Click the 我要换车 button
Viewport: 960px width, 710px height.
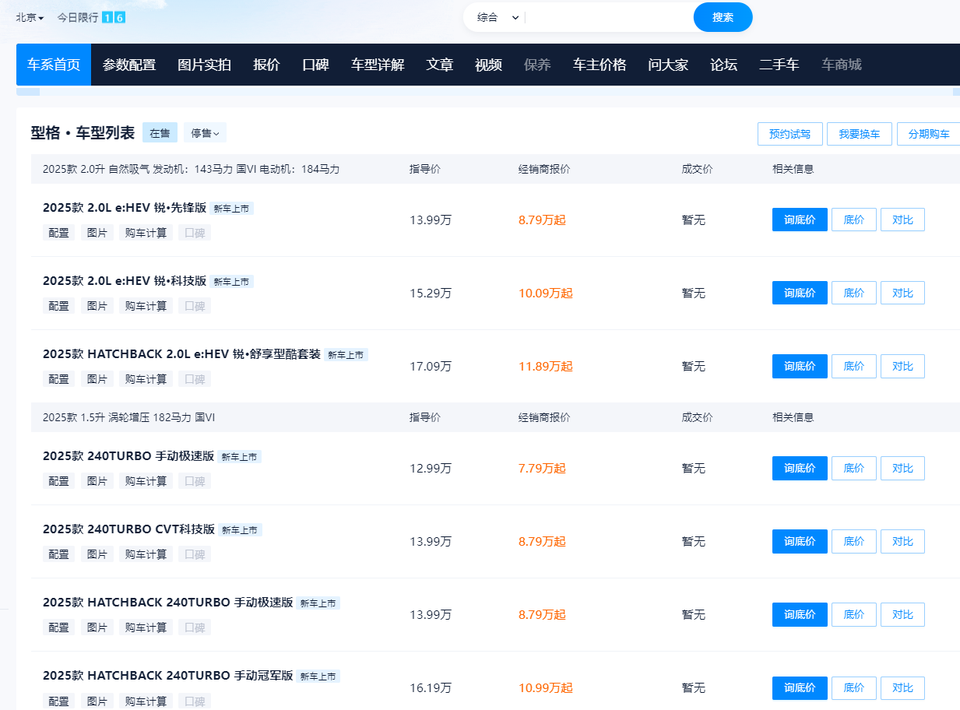(859, 134)
